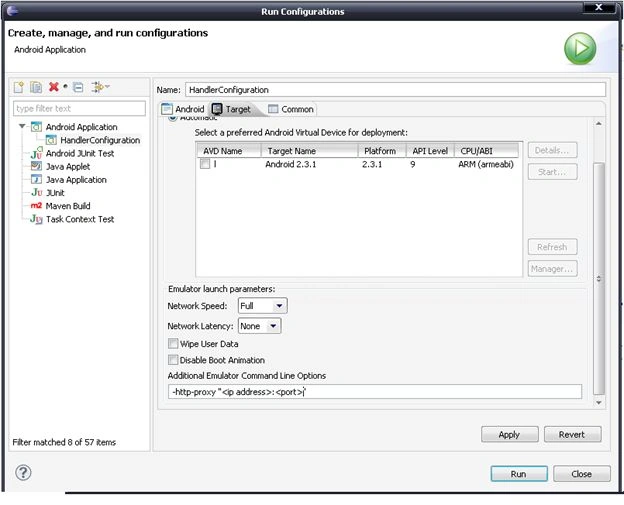624x505 pixels.
Task: Click the scrollbar down arrow
Action: point(599,403)
